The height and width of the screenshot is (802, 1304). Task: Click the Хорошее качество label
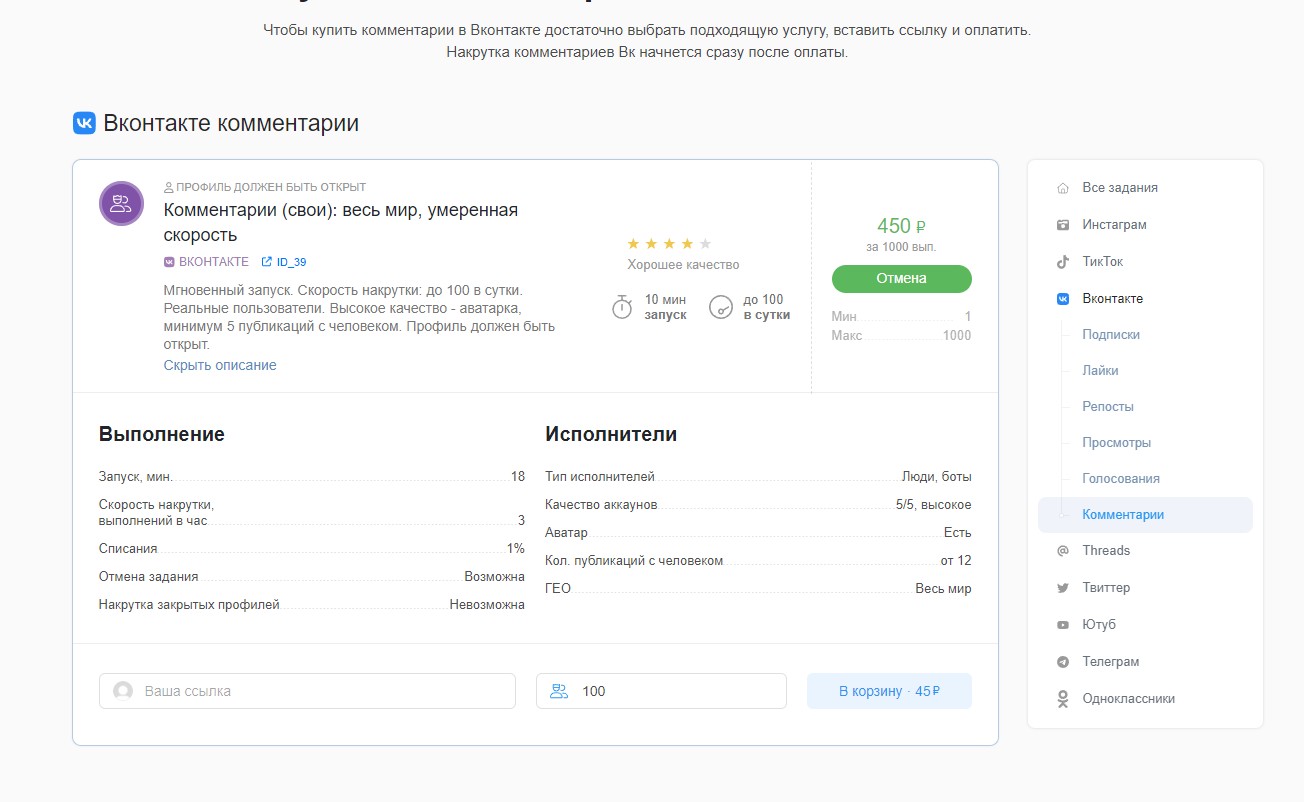tap(683, 265)
